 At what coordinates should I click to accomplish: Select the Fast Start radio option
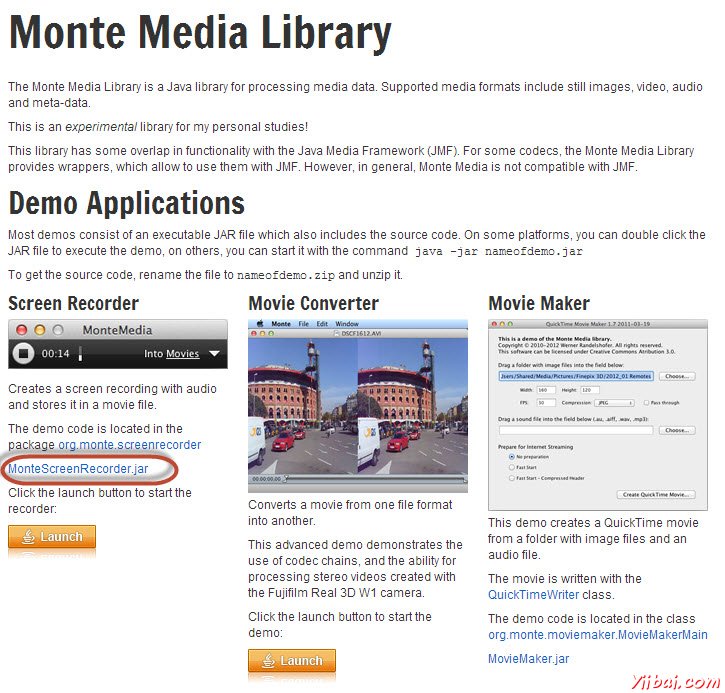tap(512, 467)
